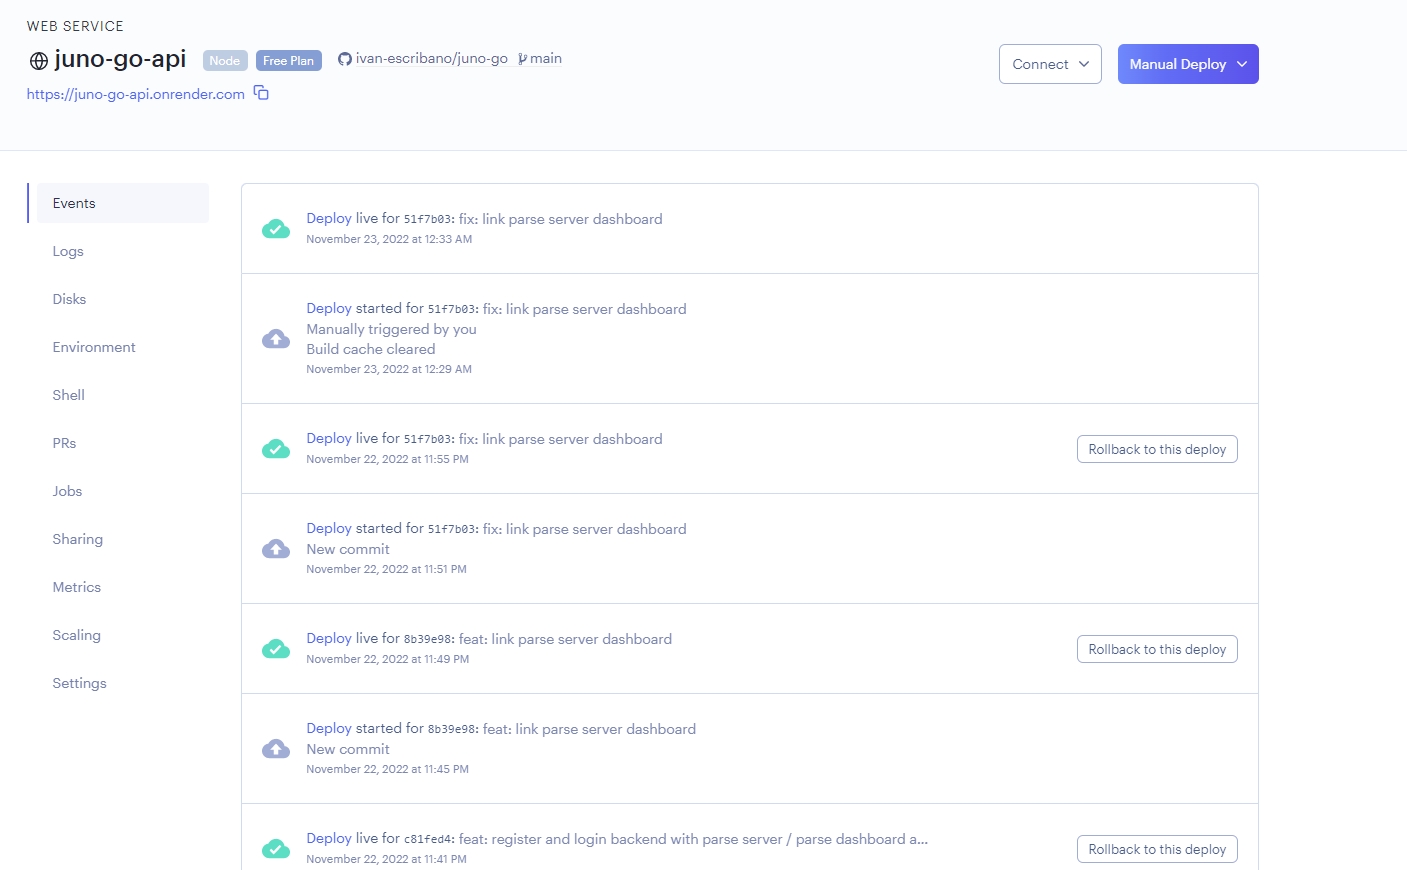View the Metrics section
This screenshot has height=870, width=1407.
tap(76, 587)
